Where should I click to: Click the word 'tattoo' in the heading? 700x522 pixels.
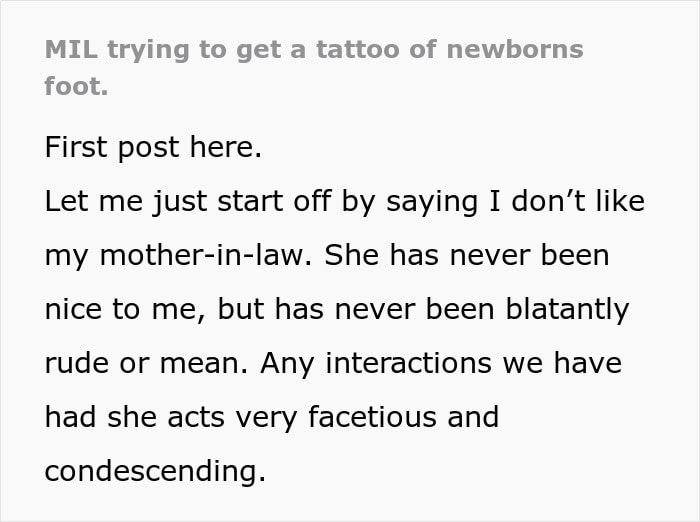pos(358,49)
